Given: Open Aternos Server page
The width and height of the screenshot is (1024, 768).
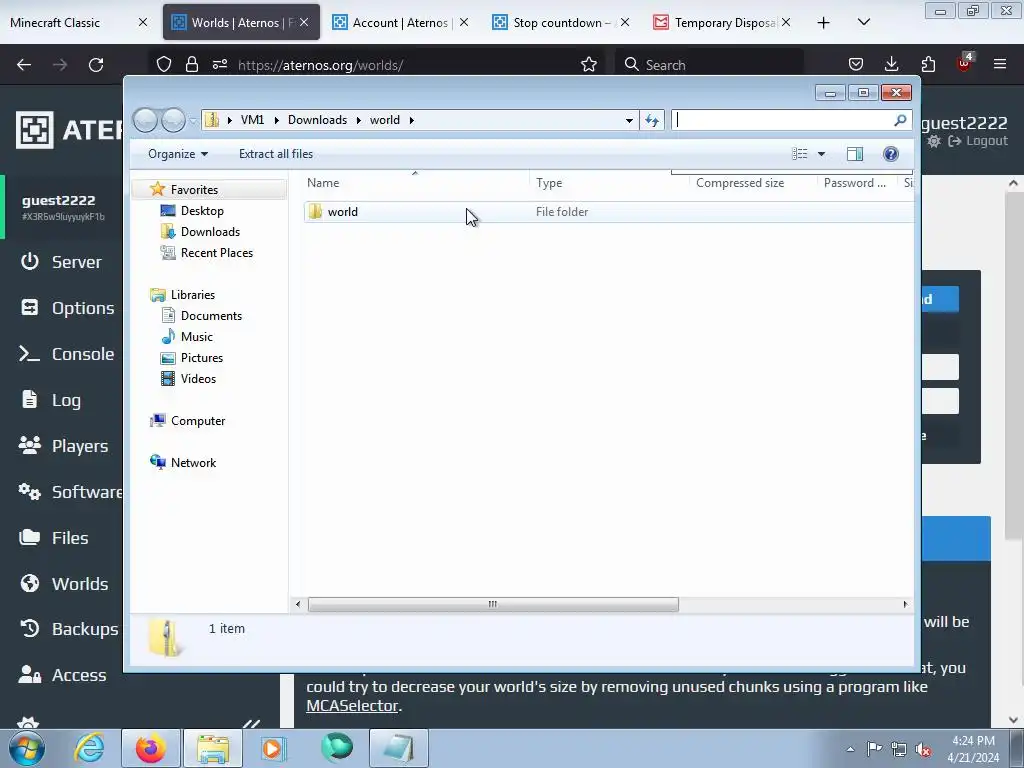Looking at the screenshot, I should [61, 262].
